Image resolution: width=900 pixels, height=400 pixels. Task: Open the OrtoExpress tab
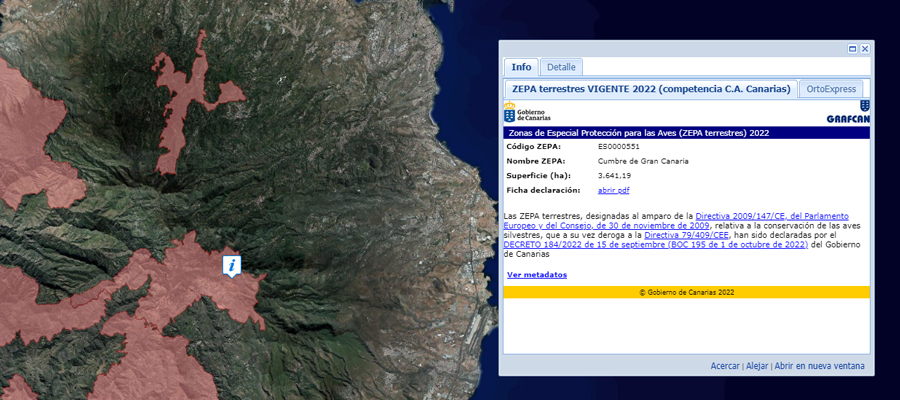point(831,89)
